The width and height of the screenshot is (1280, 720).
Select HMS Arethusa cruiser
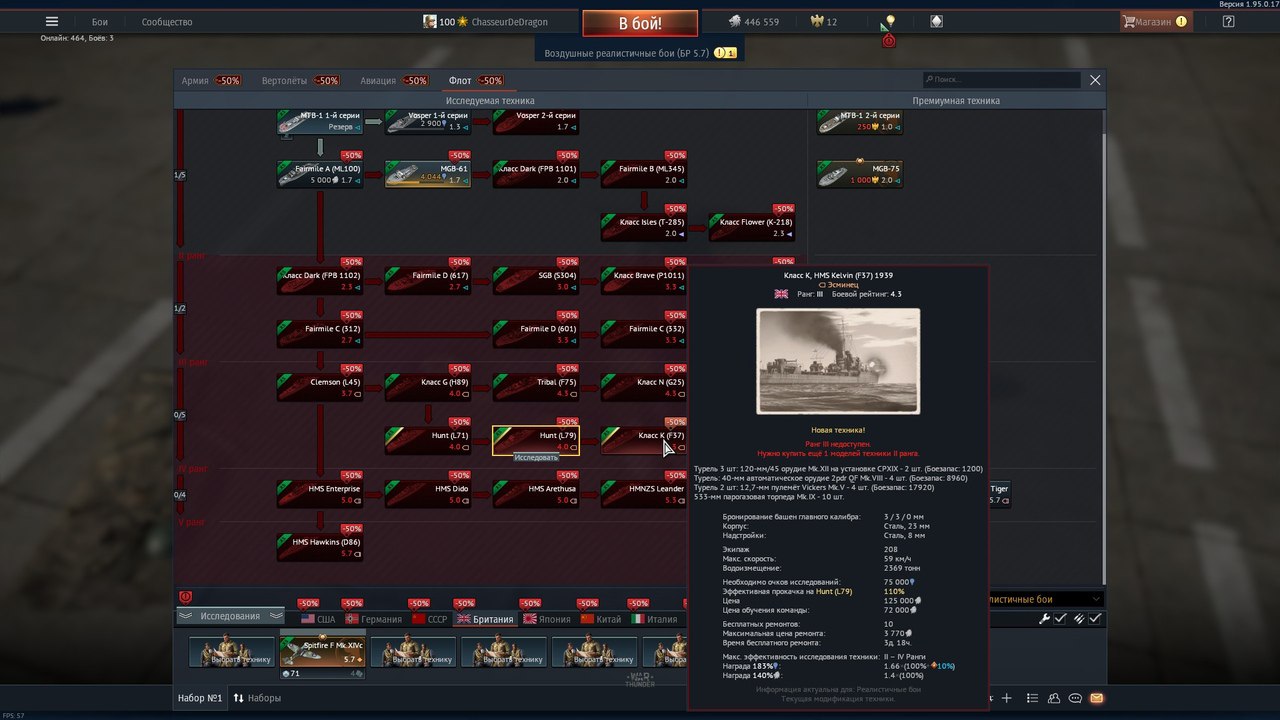pyautogui.click(x=536, y=494)
